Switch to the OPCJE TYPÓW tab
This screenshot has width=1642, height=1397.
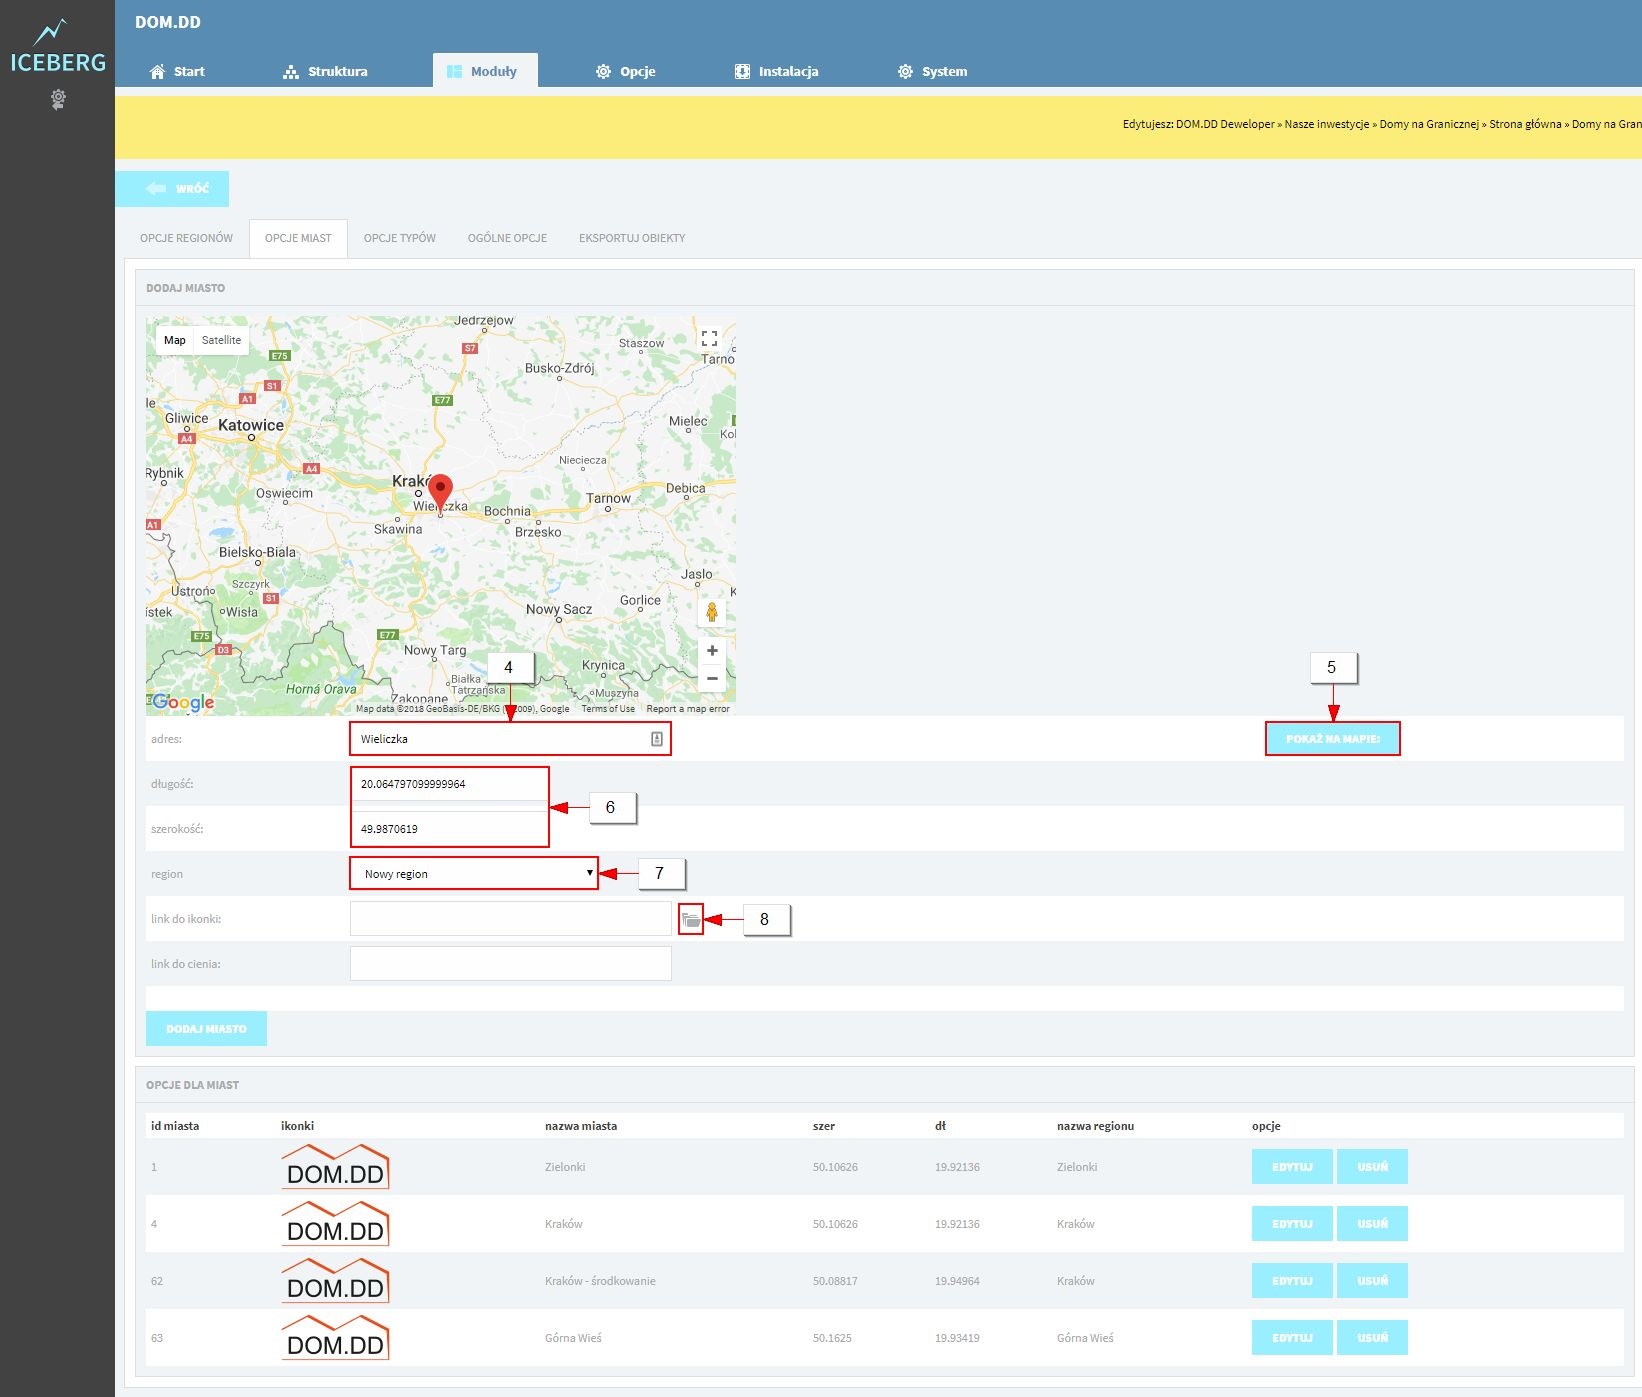[x=400, y=238]
